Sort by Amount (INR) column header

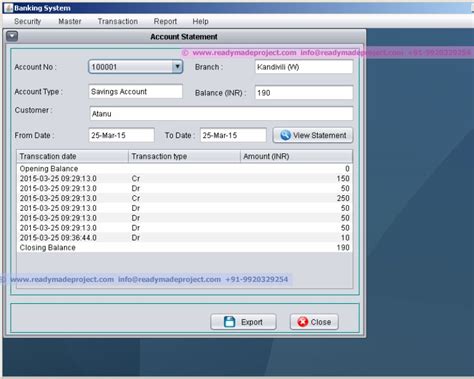[x=296, y=156]
